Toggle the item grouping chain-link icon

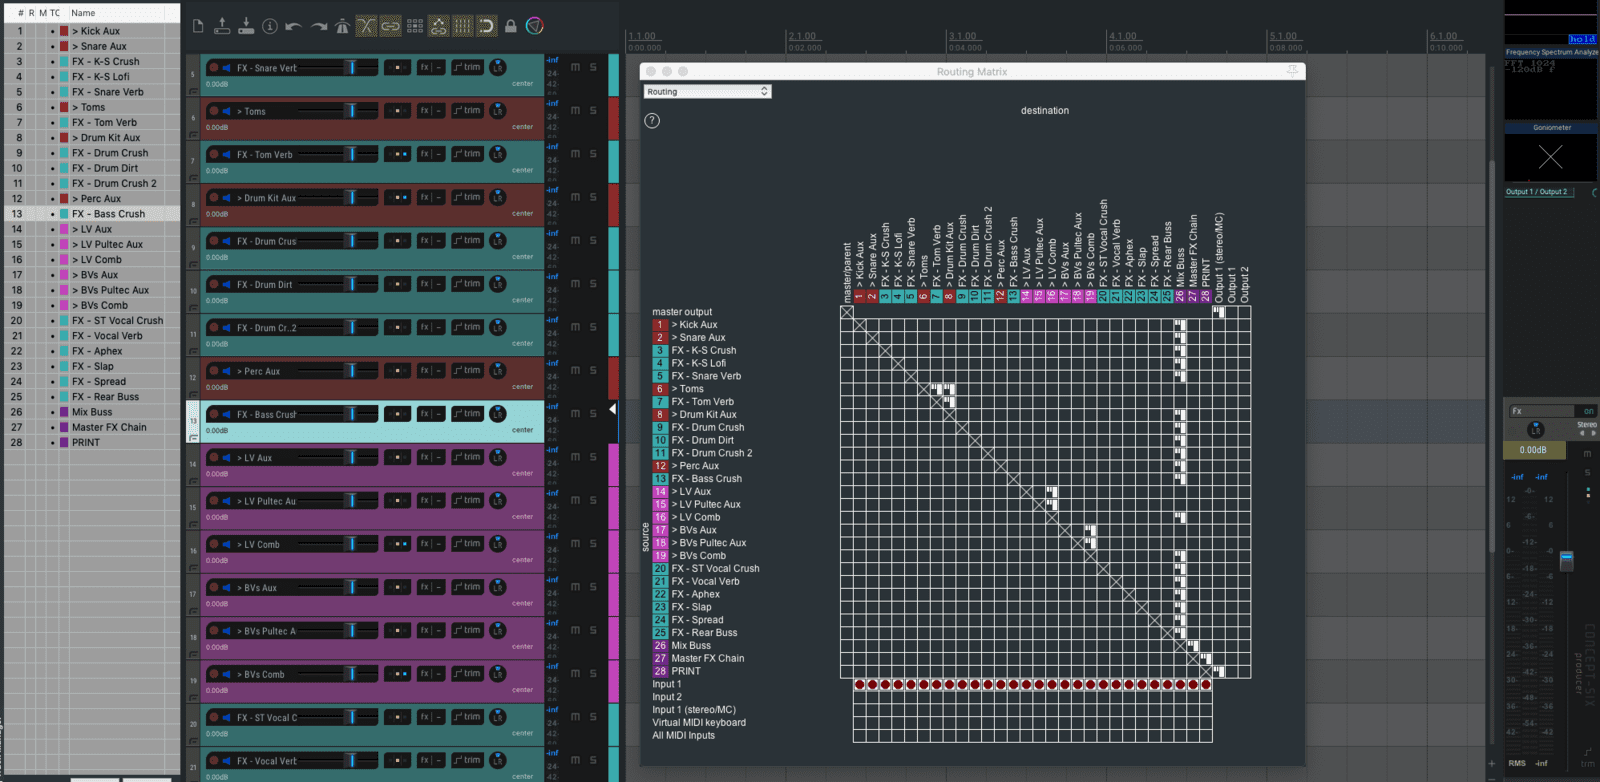pyautogui.click(x=390, y=26)
